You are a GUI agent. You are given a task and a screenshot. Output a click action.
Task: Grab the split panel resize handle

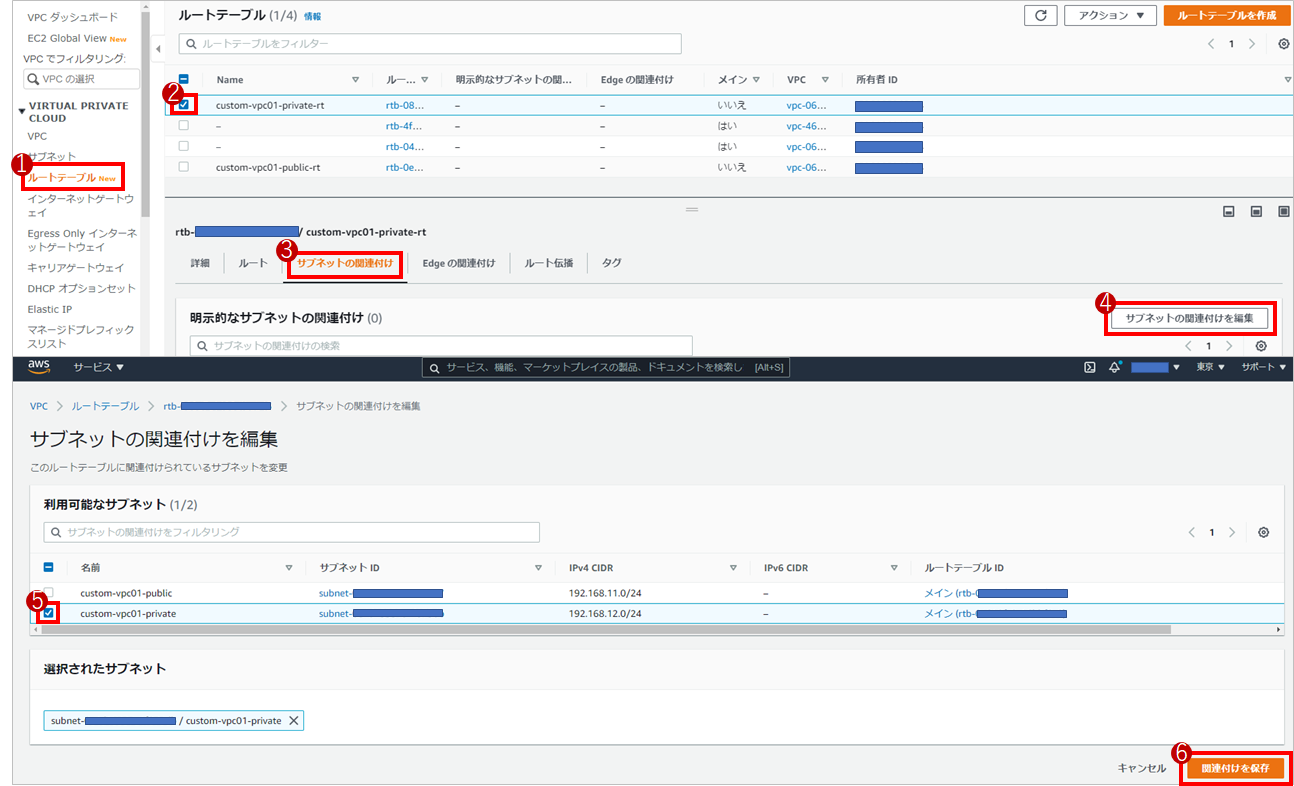tap(691, 209)
